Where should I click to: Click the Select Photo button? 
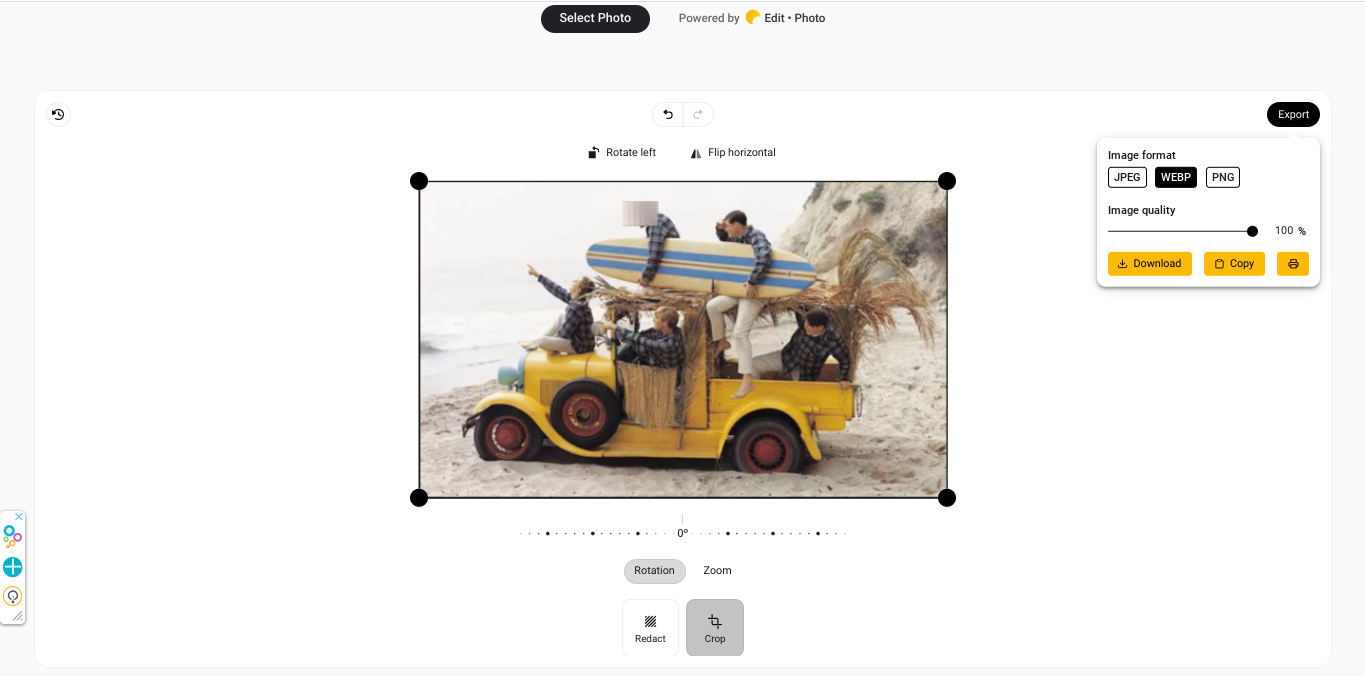595,18
